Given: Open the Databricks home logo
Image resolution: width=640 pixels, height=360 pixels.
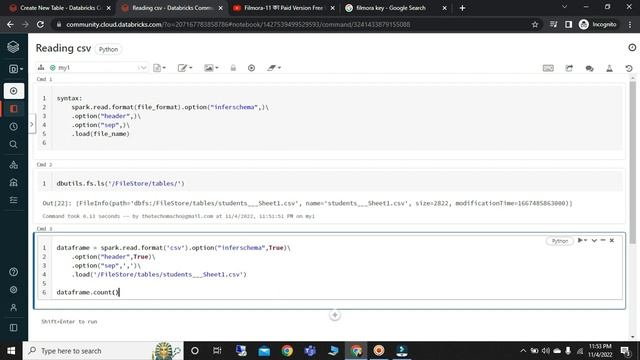Looking at the screenshot, I should [x=13, y=47].
